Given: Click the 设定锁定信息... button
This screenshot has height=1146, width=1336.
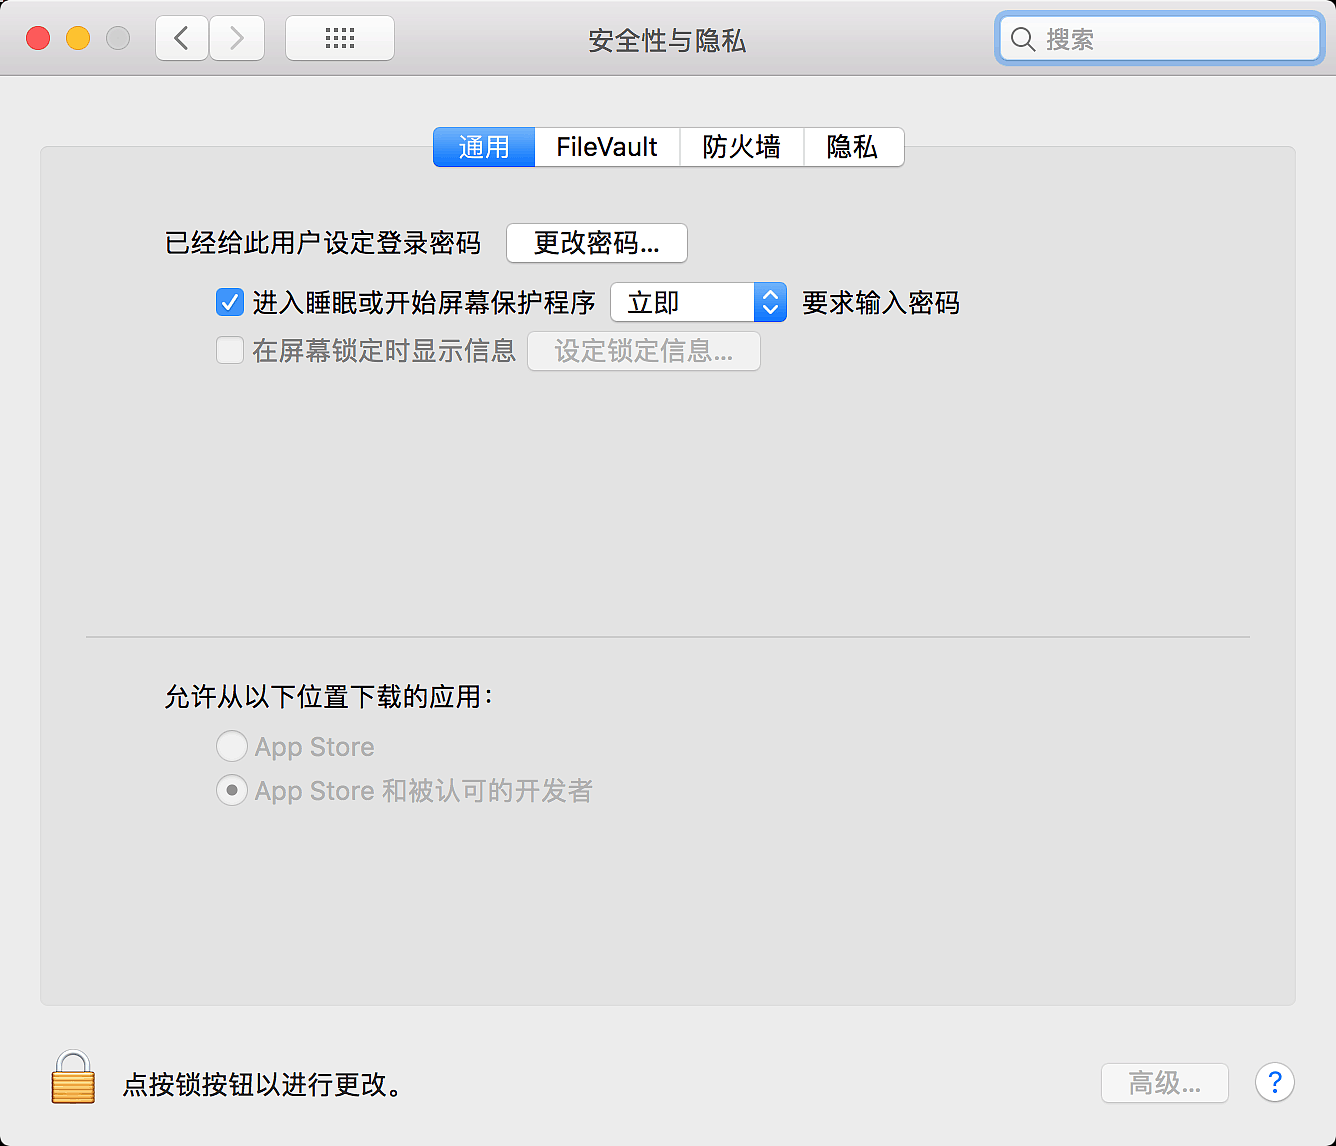Looking at the screenshot, I should 643,351.
